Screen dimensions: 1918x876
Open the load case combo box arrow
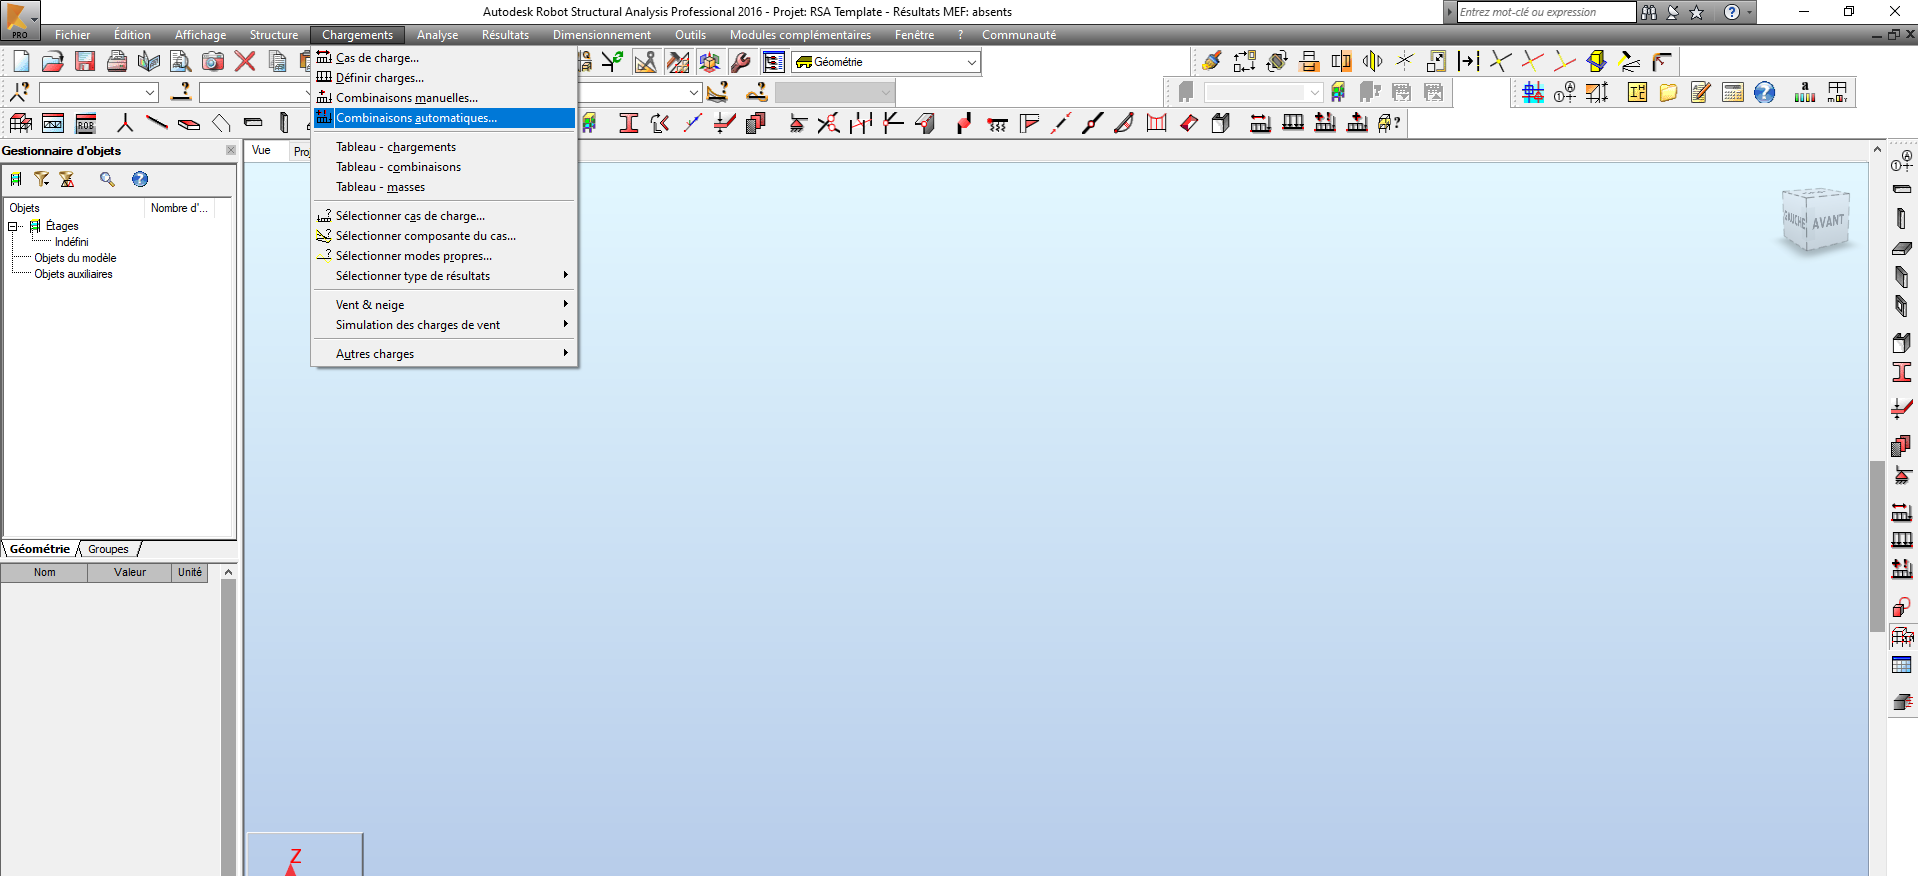click(694, 93)
